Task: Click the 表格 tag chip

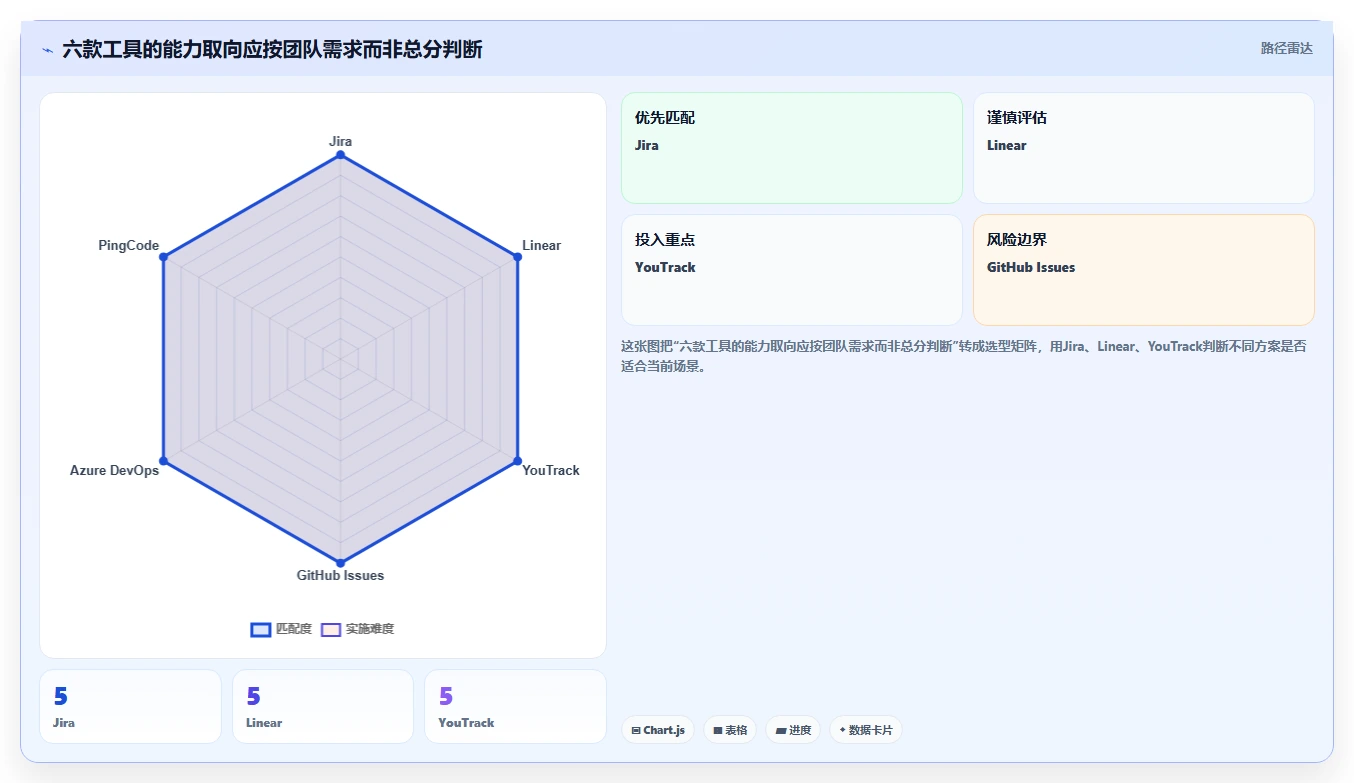Action: pyautogui.click(x=730, y=730)
